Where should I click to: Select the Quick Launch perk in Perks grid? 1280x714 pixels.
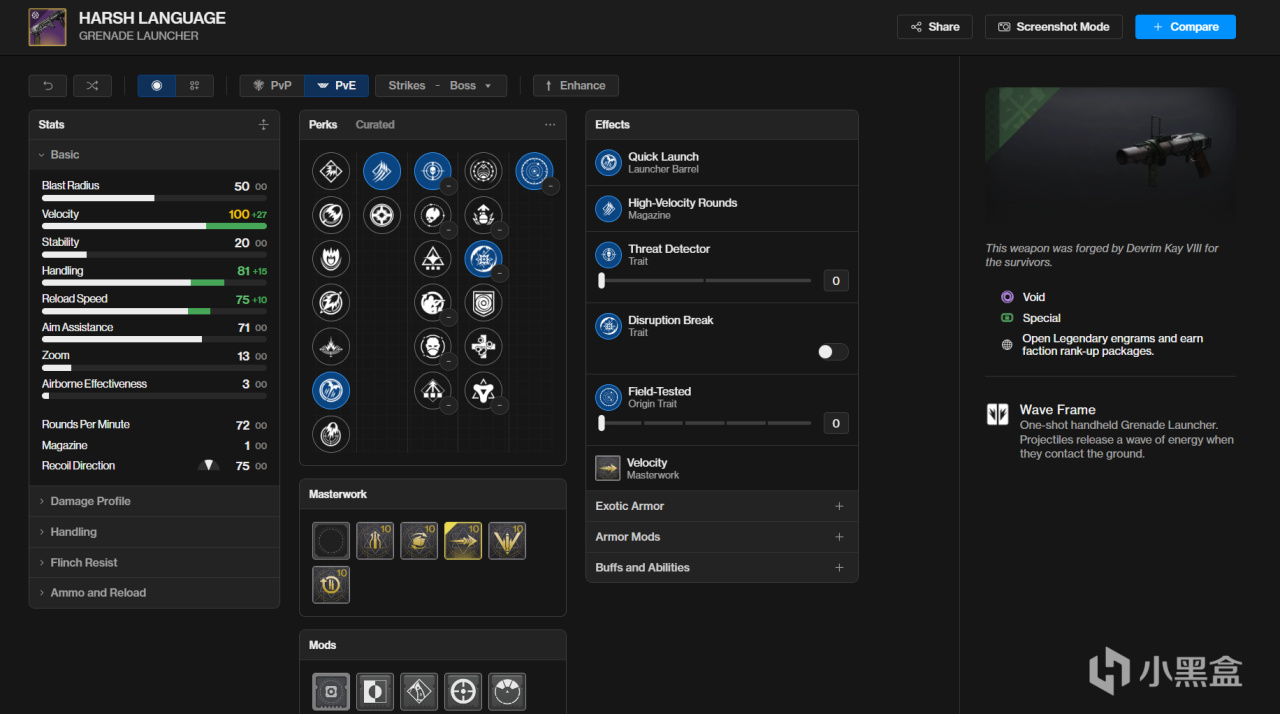331,391
